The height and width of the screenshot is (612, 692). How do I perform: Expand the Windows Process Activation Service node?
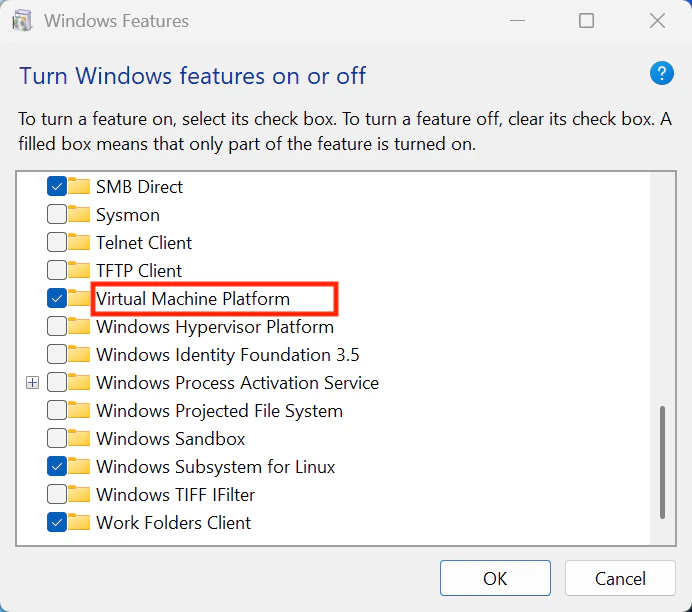coord(32,383)
